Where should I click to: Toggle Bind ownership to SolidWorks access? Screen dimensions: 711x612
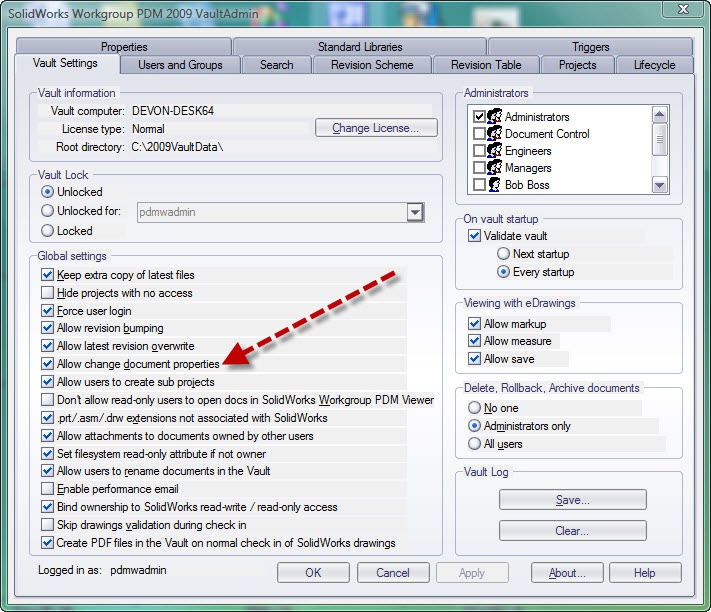[x=47, y=507]
